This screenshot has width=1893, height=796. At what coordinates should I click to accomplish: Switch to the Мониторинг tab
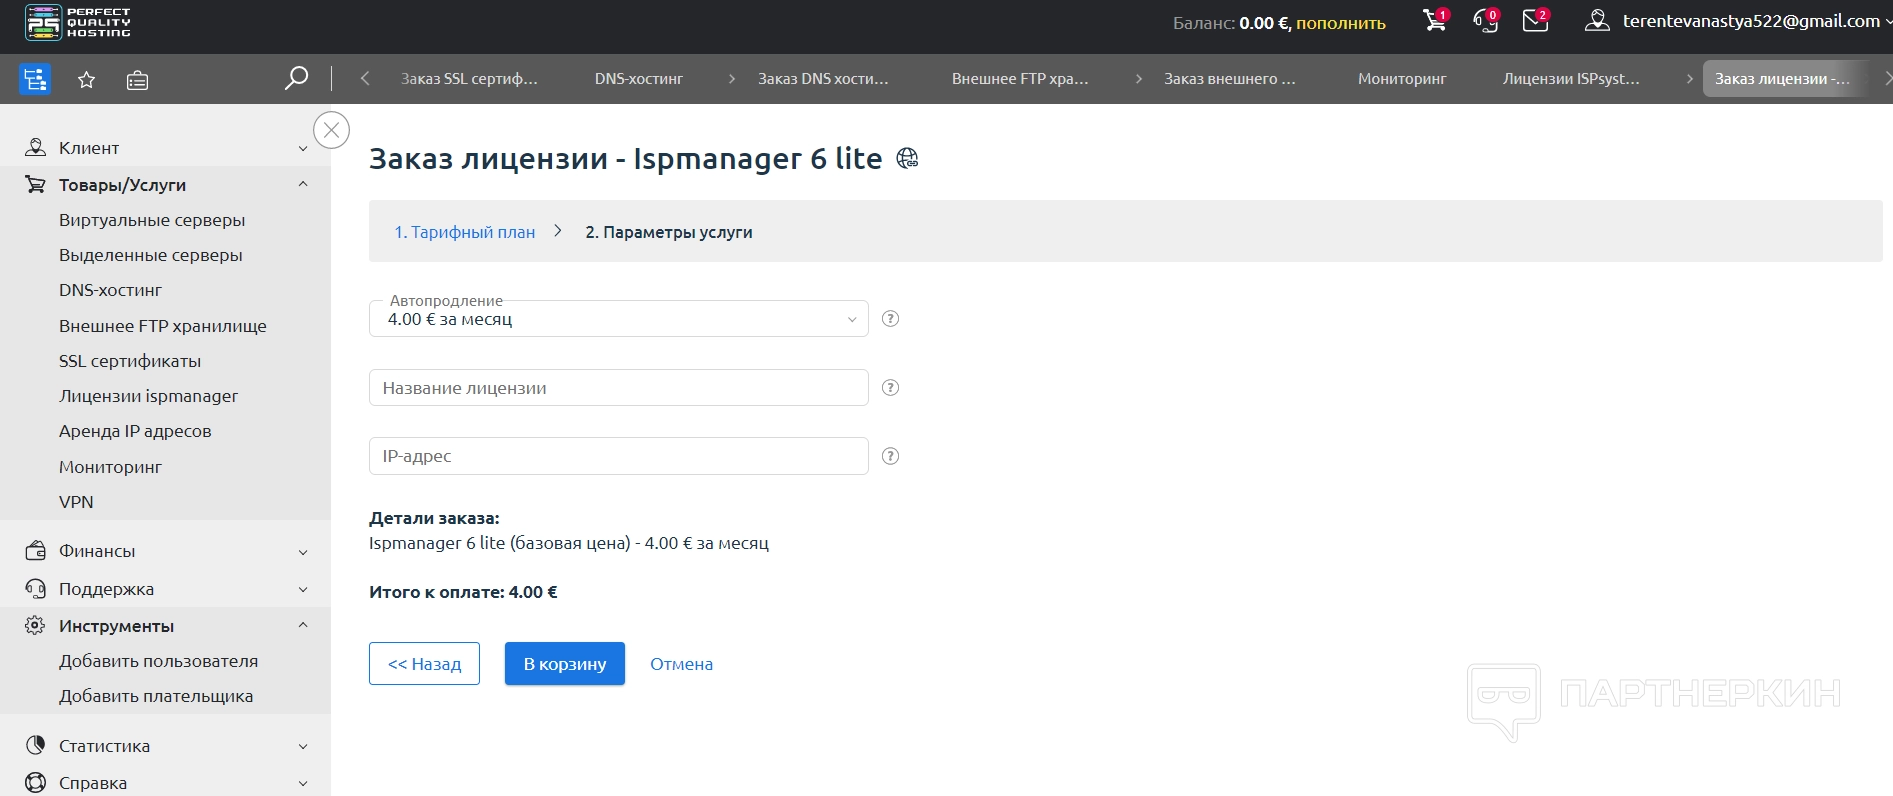1401,79
